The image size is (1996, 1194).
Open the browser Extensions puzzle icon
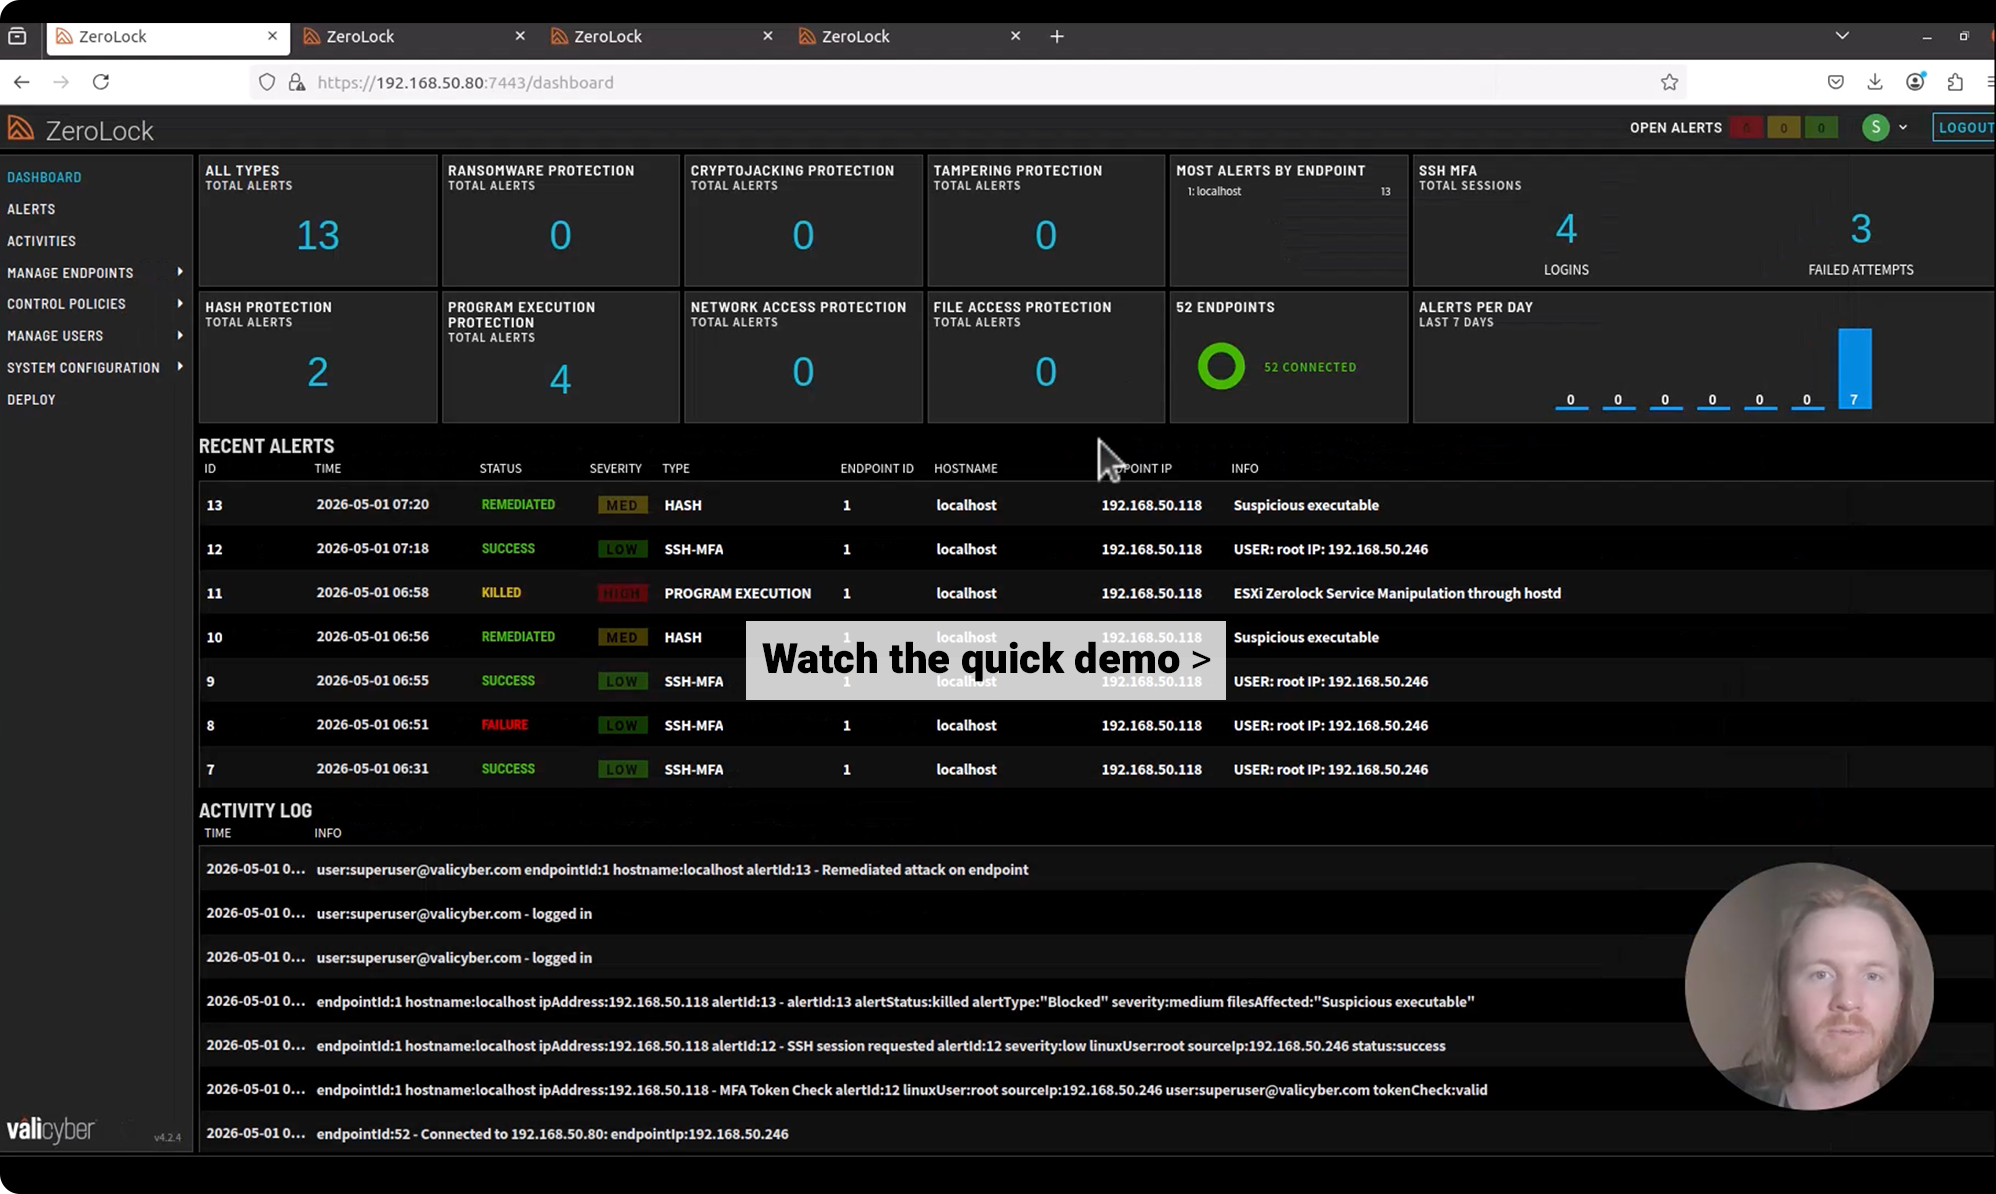1955,82
